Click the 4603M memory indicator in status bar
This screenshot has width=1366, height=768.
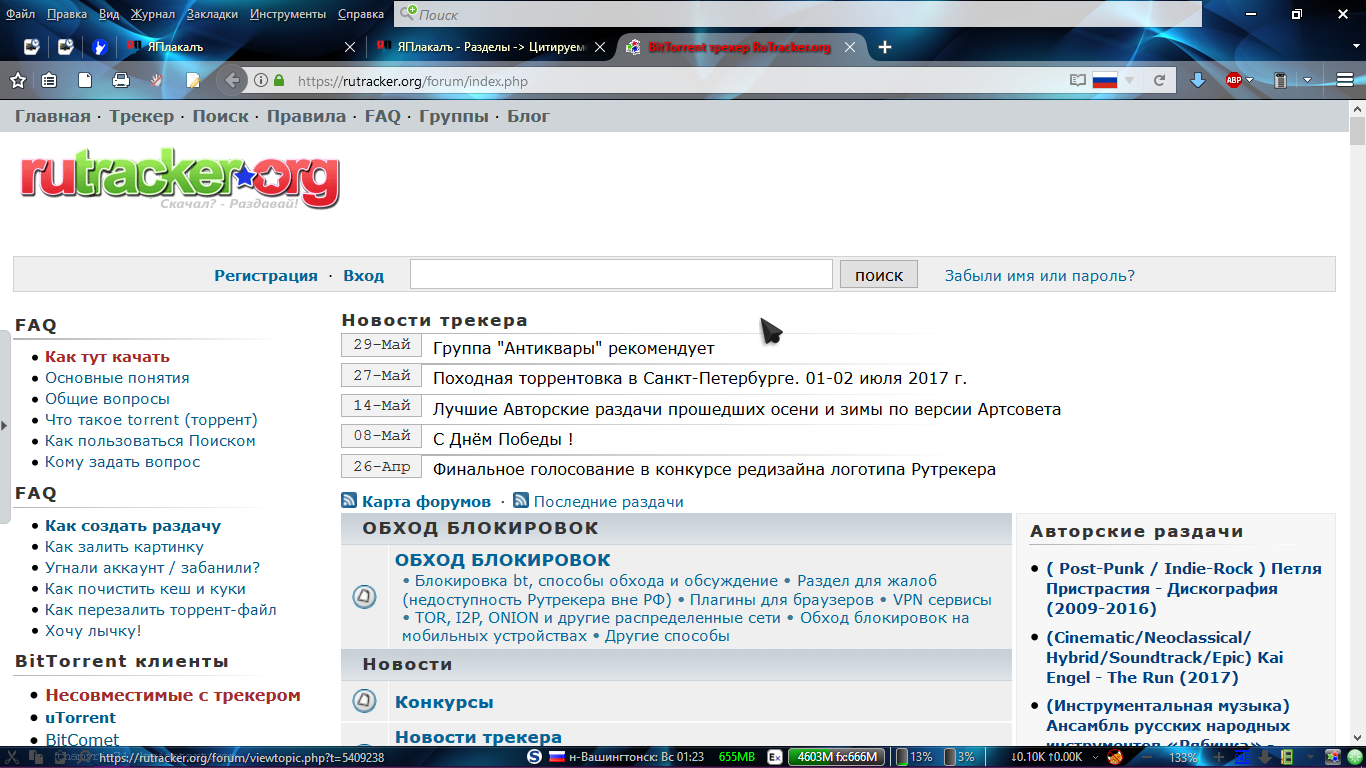[x=836, y=757]
